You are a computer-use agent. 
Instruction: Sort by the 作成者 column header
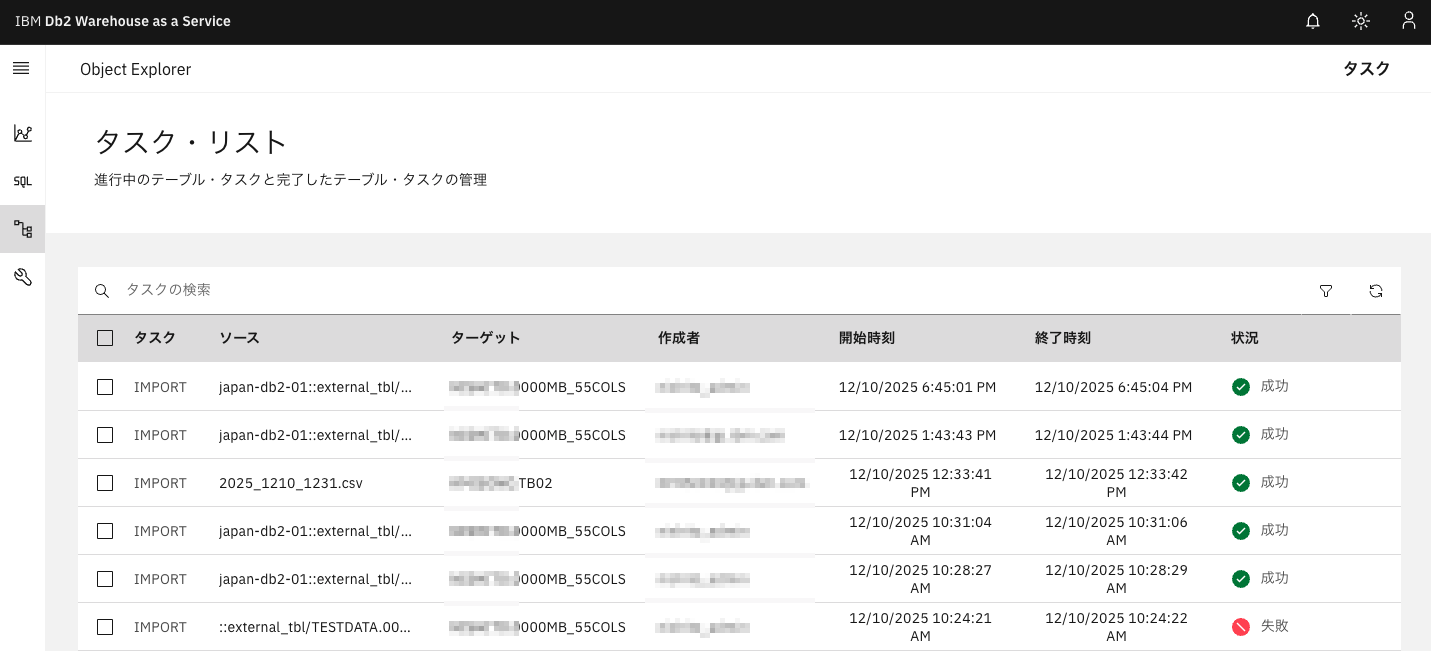(678, 338)
